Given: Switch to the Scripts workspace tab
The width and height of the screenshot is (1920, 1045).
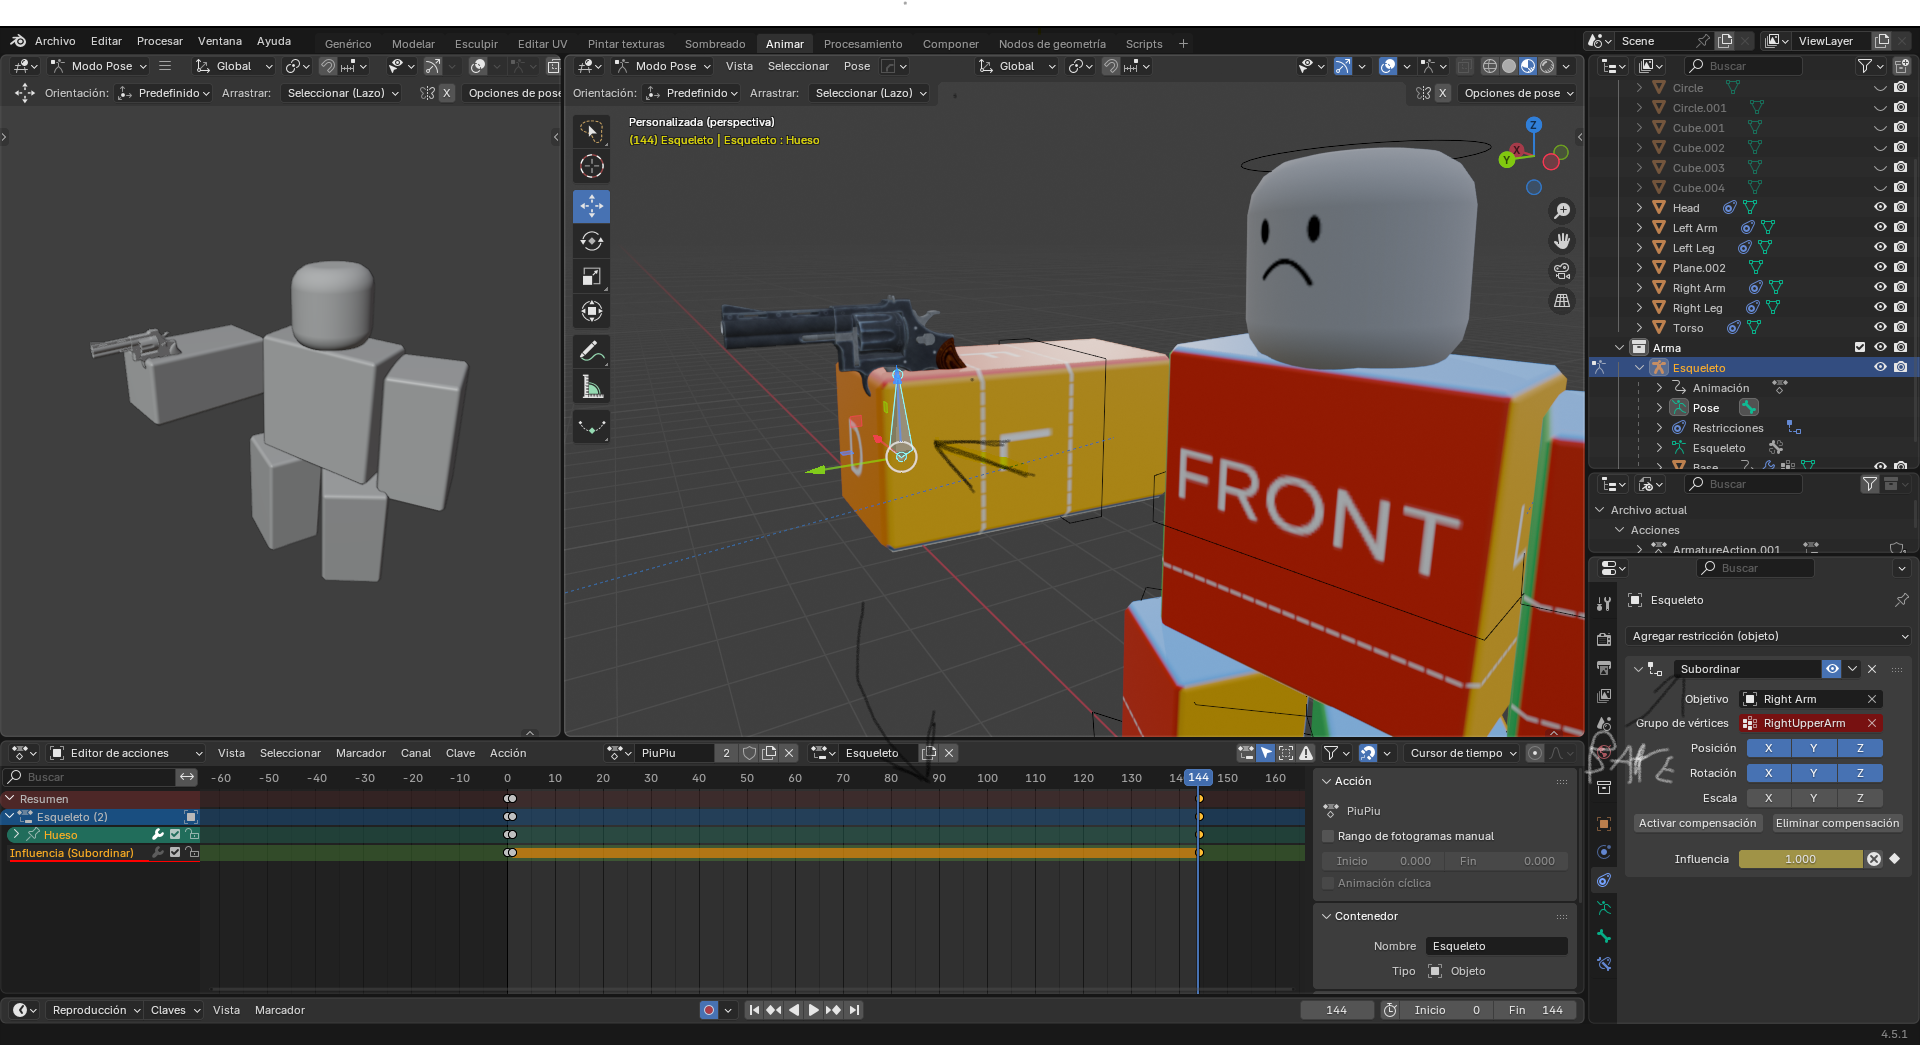Looking at the screenshot, I should click(x=1144, y=44).
